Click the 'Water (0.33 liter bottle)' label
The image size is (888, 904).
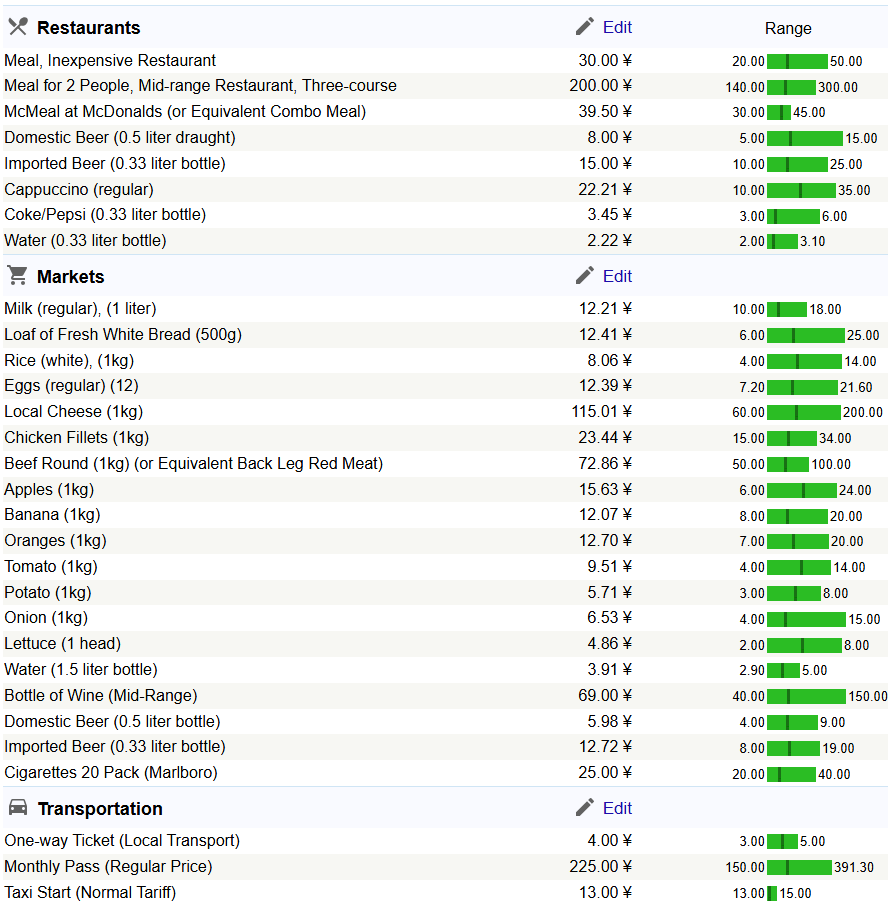(85, 240)
